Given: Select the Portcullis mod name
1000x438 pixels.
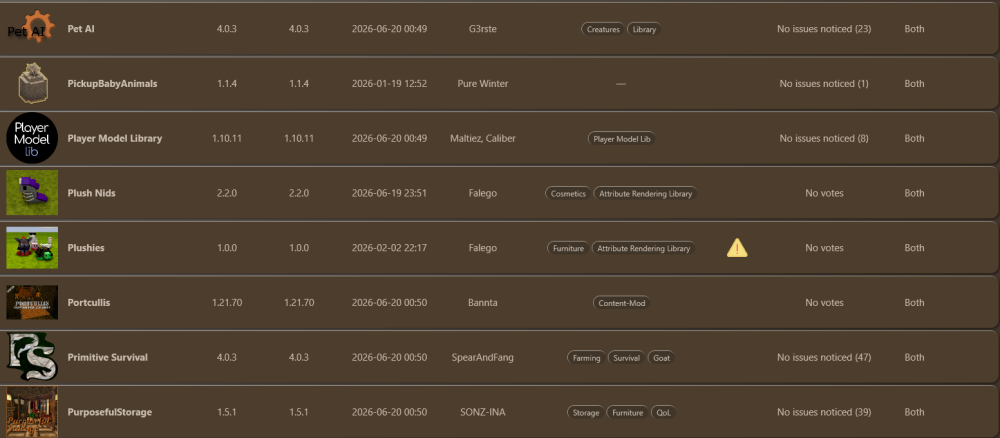Looking at the screenshot, I should click(x=89, y=302).
